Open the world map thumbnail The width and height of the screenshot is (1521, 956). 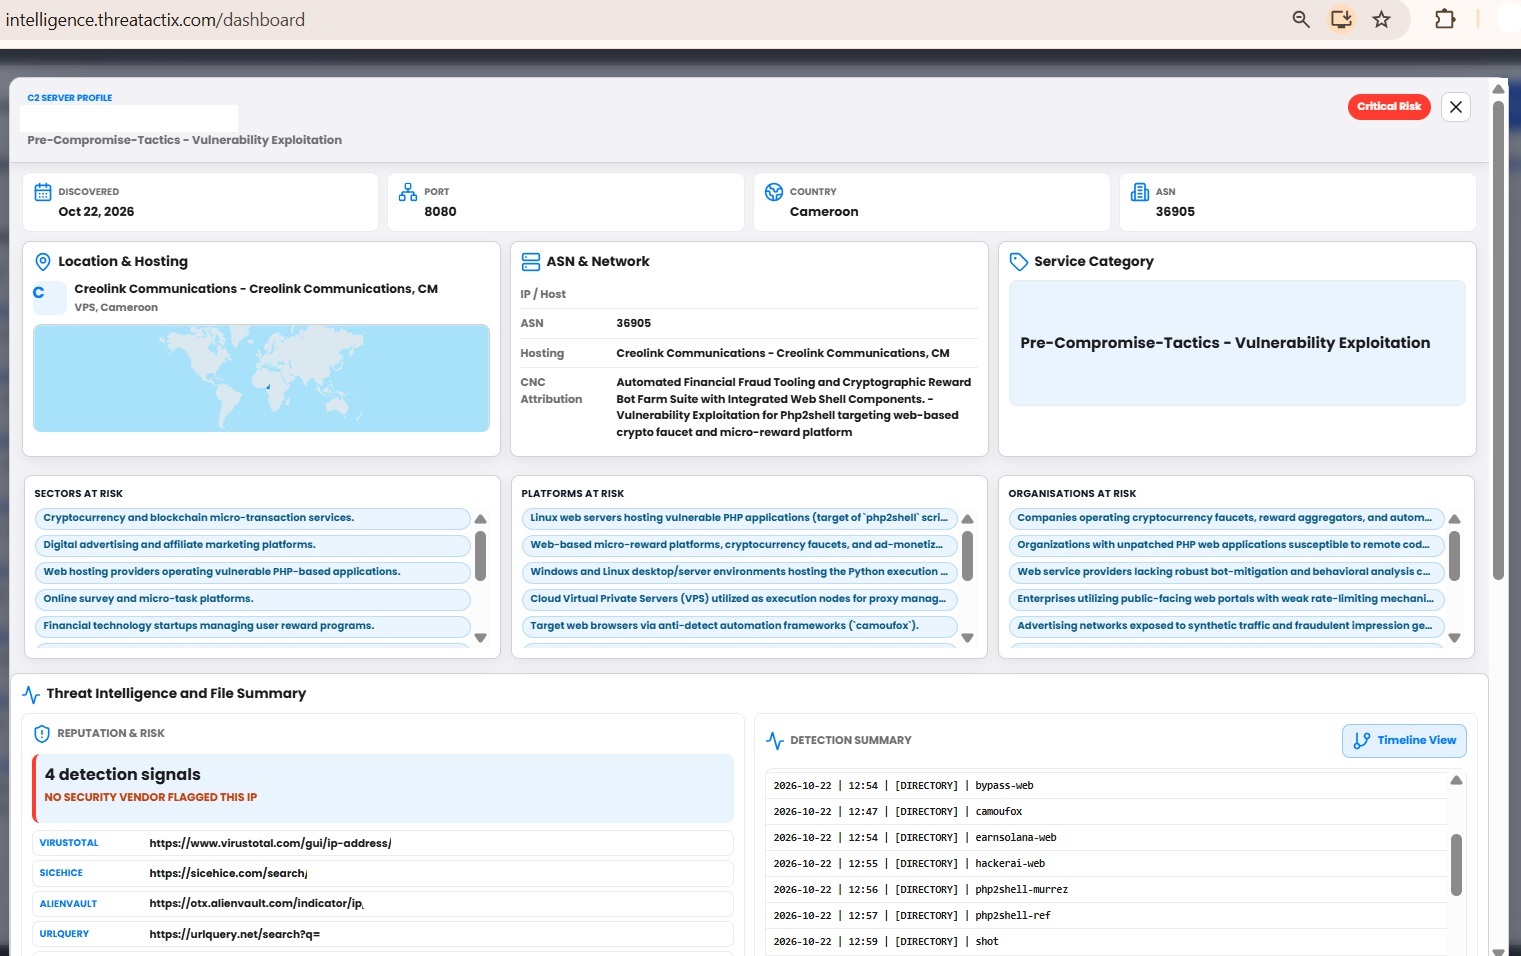[261, 378]
